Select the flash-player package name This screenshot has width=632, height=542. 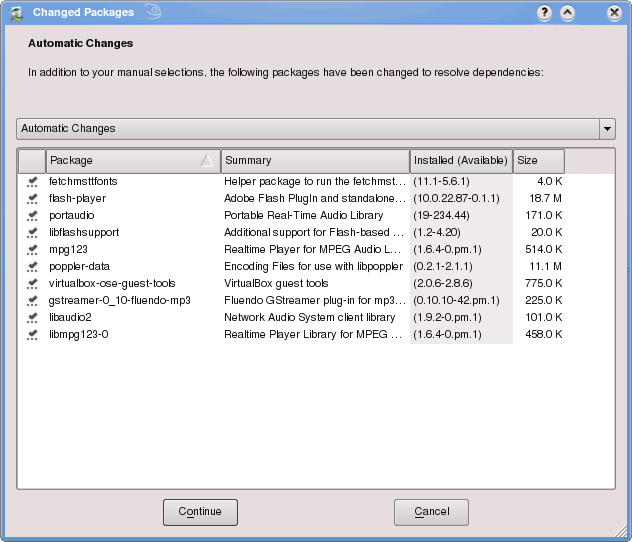[77, 199]
